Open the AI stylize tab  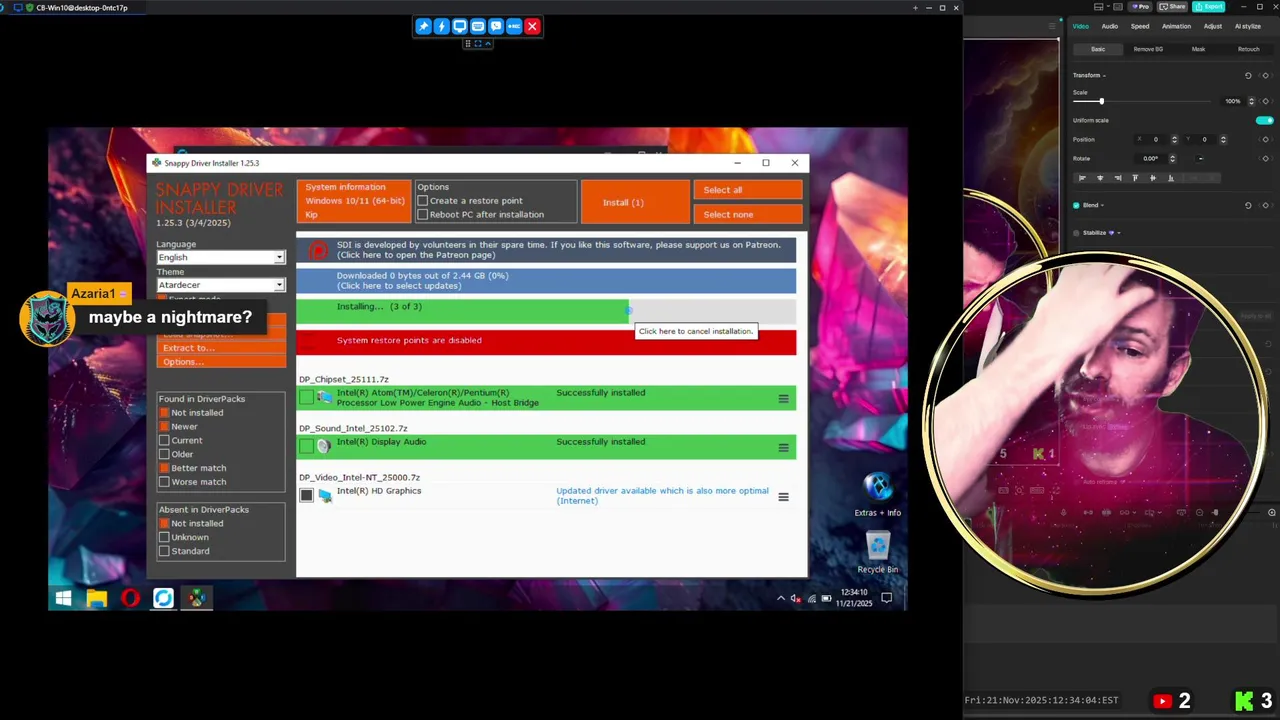coord(1248,26)
